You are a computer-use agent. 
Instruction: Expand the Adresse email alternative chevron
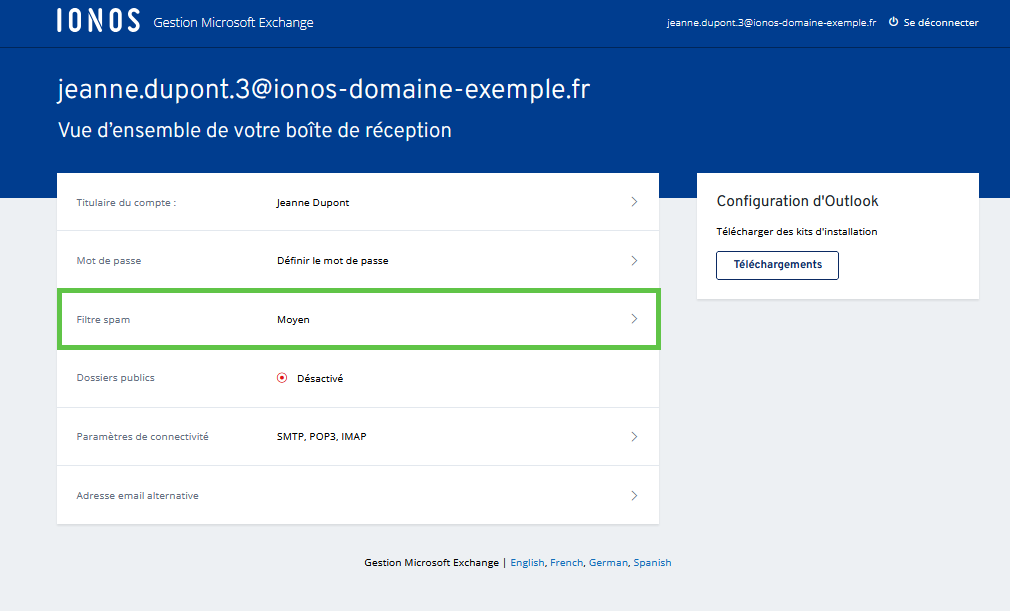click(x=634, y=495)
